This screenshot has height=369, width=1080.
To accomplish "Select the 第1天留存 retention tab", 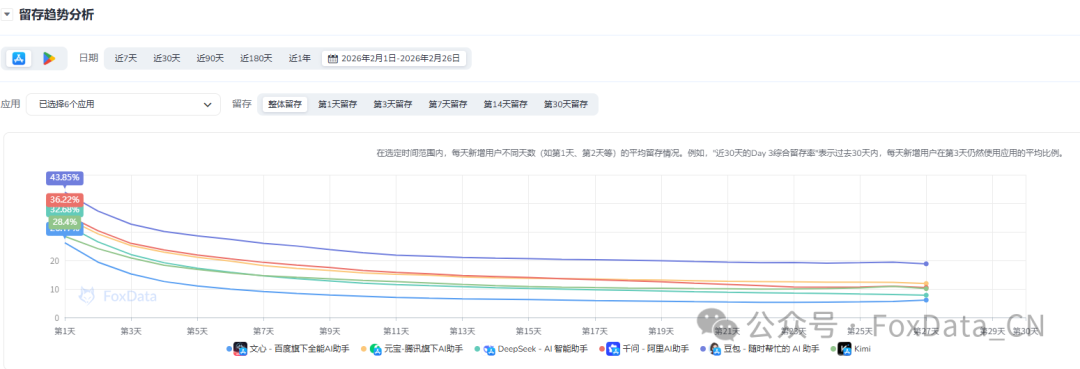I will 338,105.
